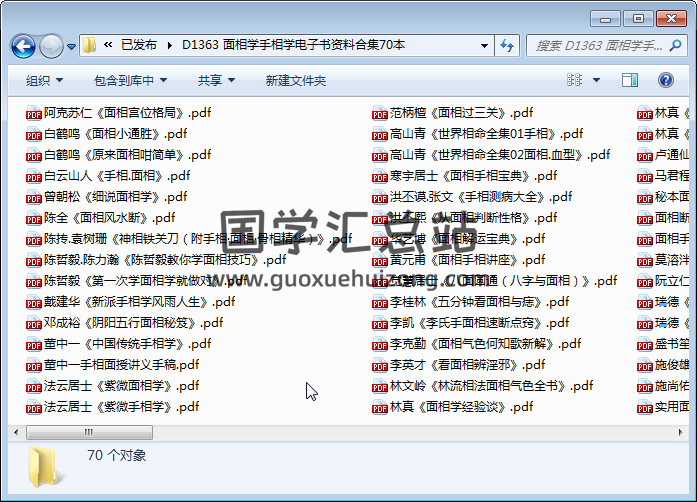The image size is (697, 502).
Task: Open the help question mark icon
Action: (x=665, y=80)
